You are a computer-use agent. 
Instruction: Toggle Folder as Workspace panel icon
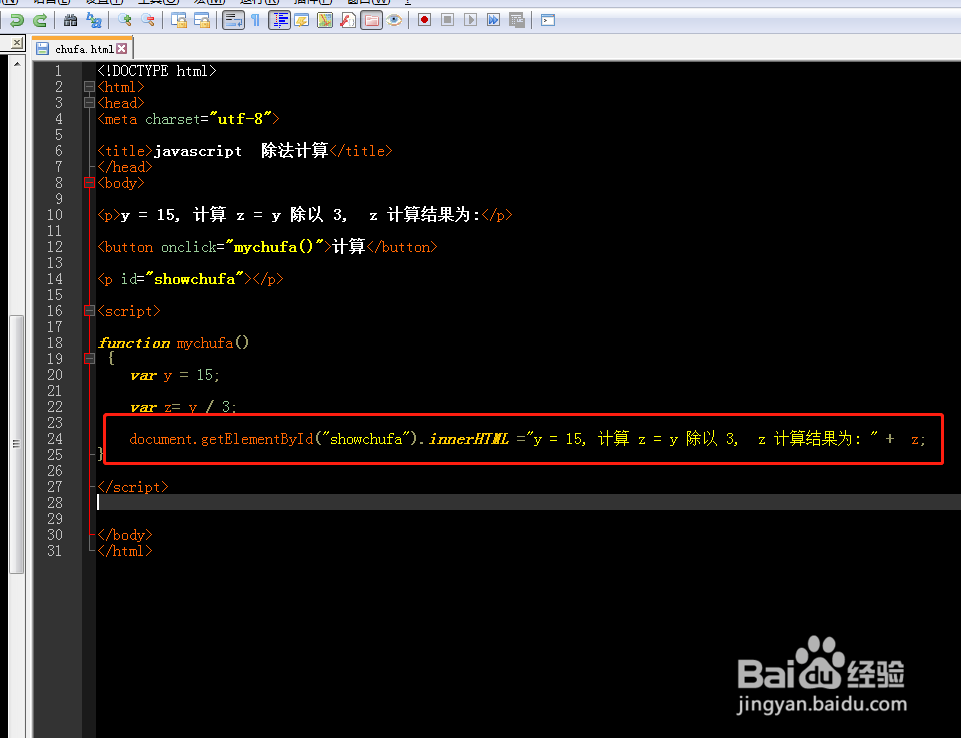pyautogui.click(x=371, y=20)
